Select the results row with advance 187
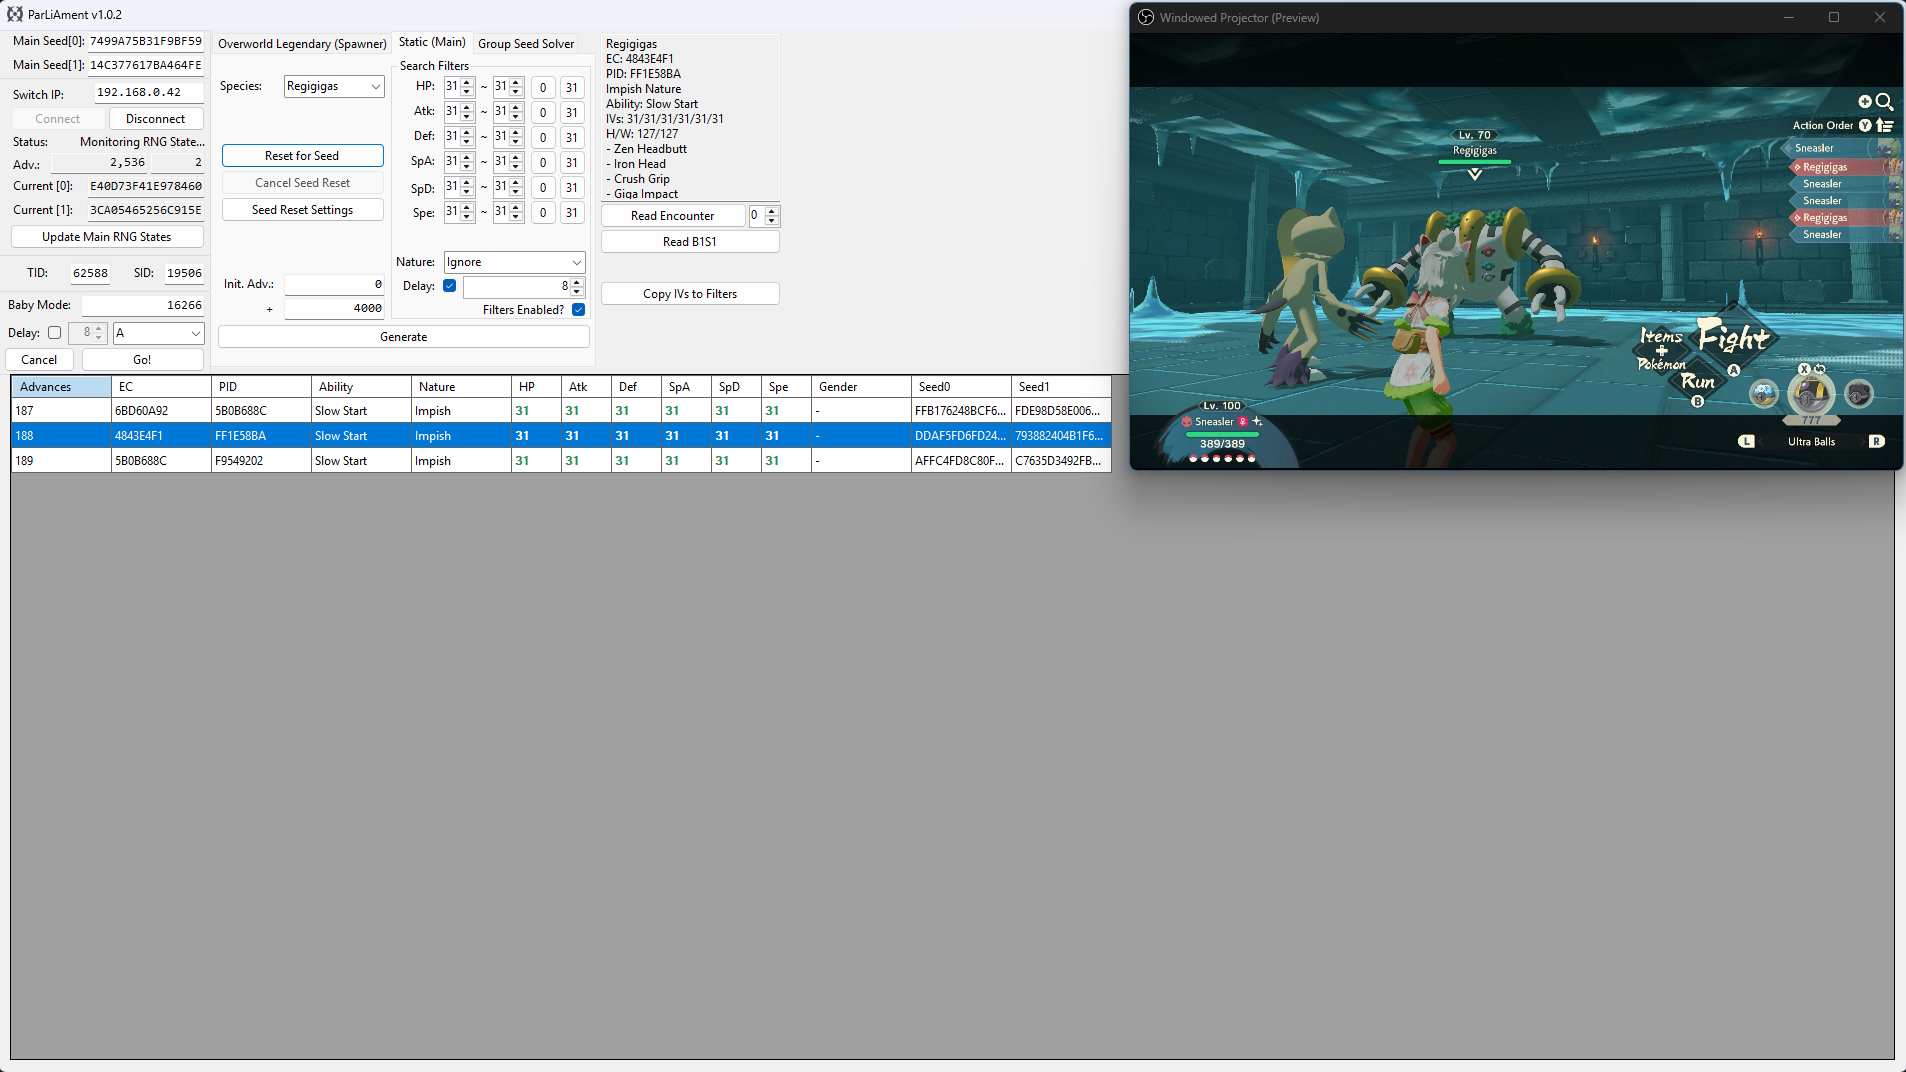 (561, 411)
